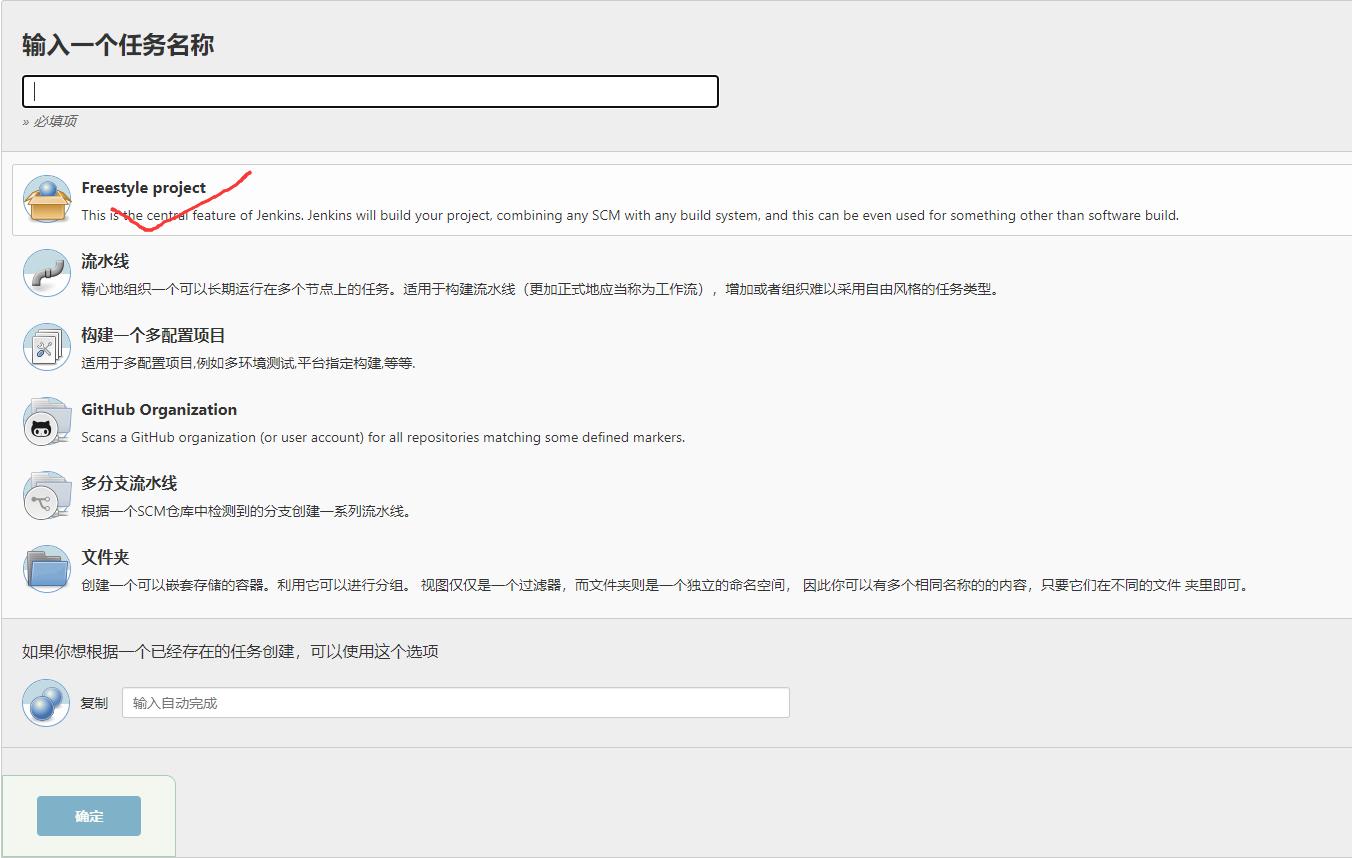Select the Freestyle project box icon
This screenshot has height=858, width=1352.
tap(47, 199)
